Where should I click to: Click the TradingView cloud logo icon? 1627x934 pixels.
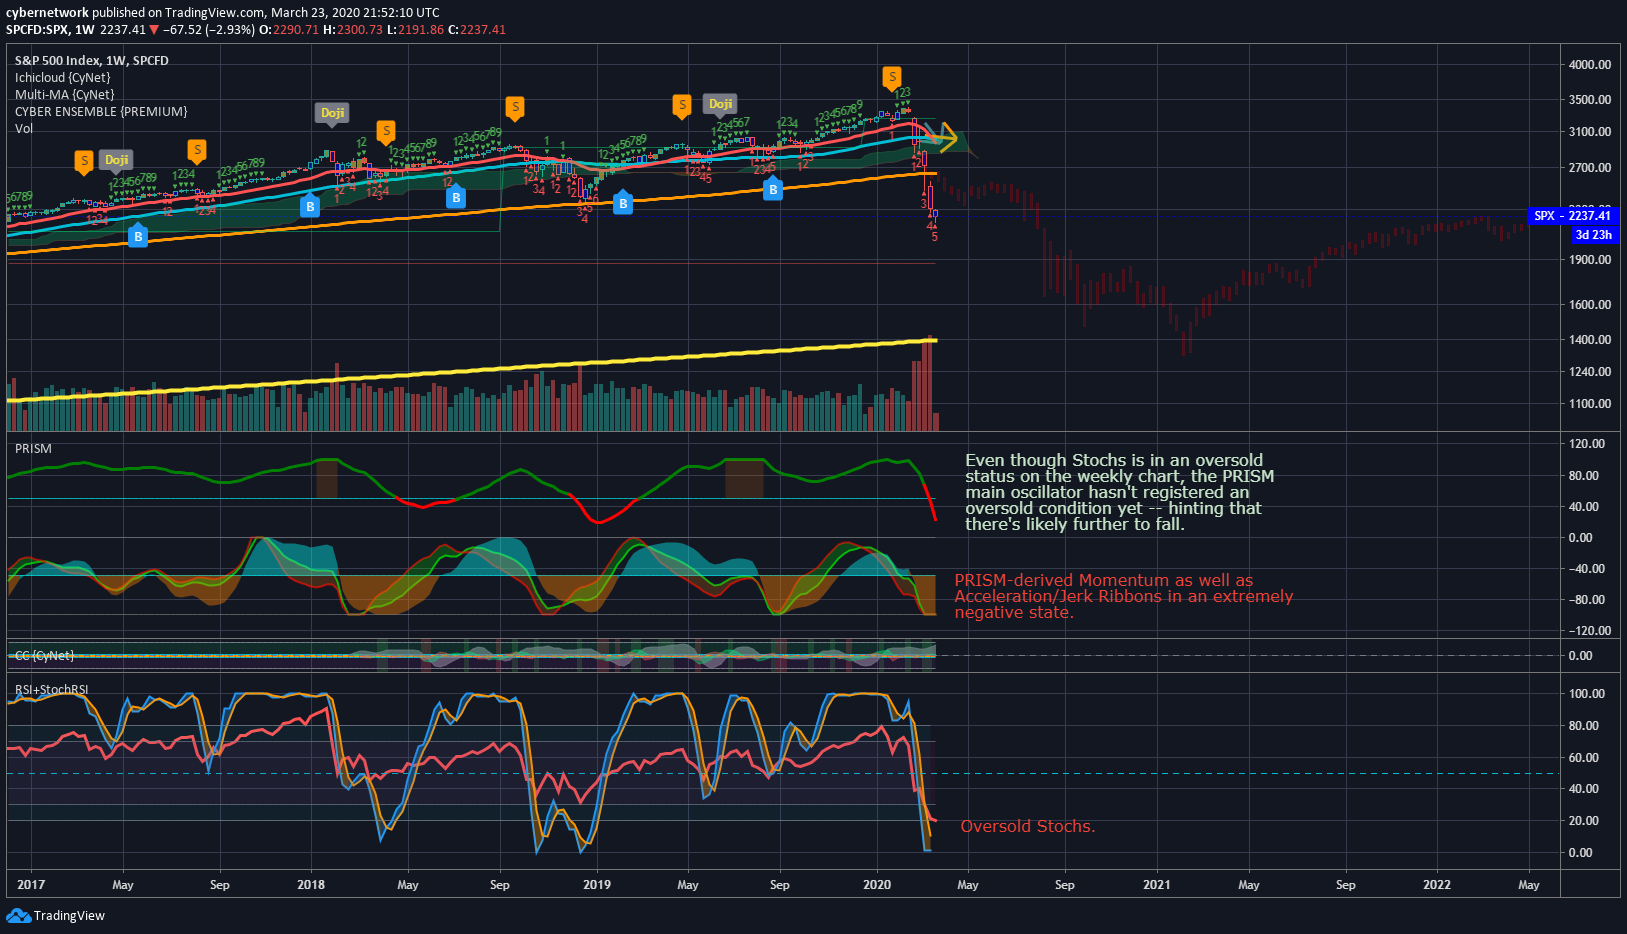18,915
